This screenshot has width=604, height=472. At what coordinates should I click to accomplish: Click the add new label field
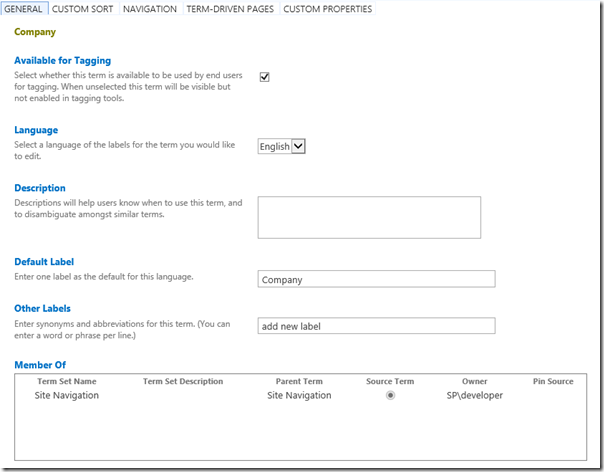click(376, 326)
